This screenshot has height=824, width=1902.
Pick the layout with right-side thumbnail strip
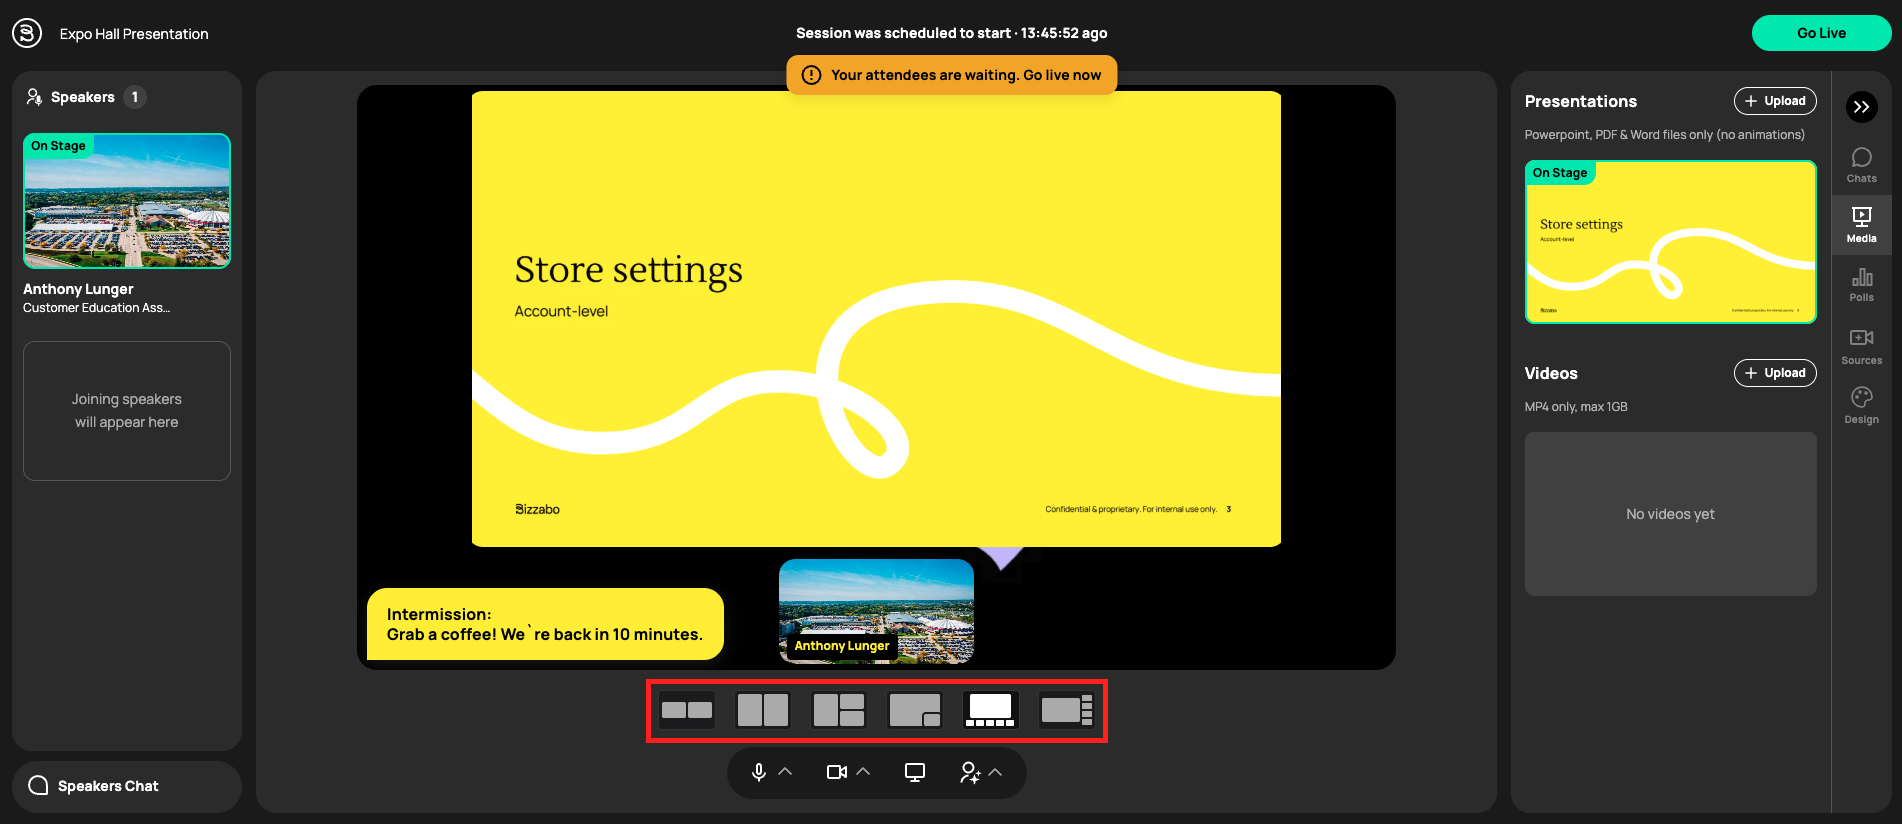pos(1066,710)
